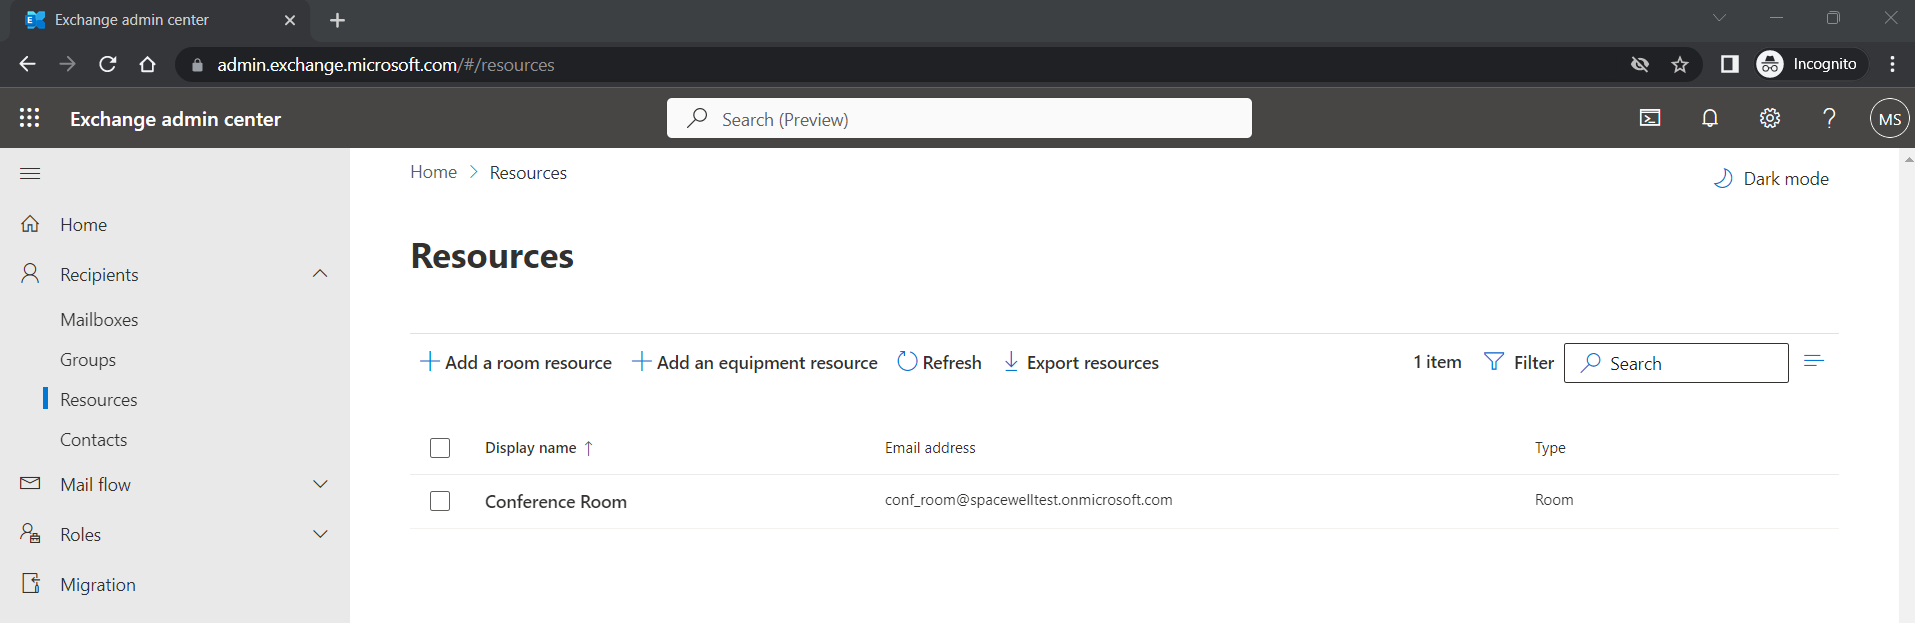Open the Mailboxes page
Image resolution: width=1915 pixels, height=623 pixels.
(x=99, y=320)
